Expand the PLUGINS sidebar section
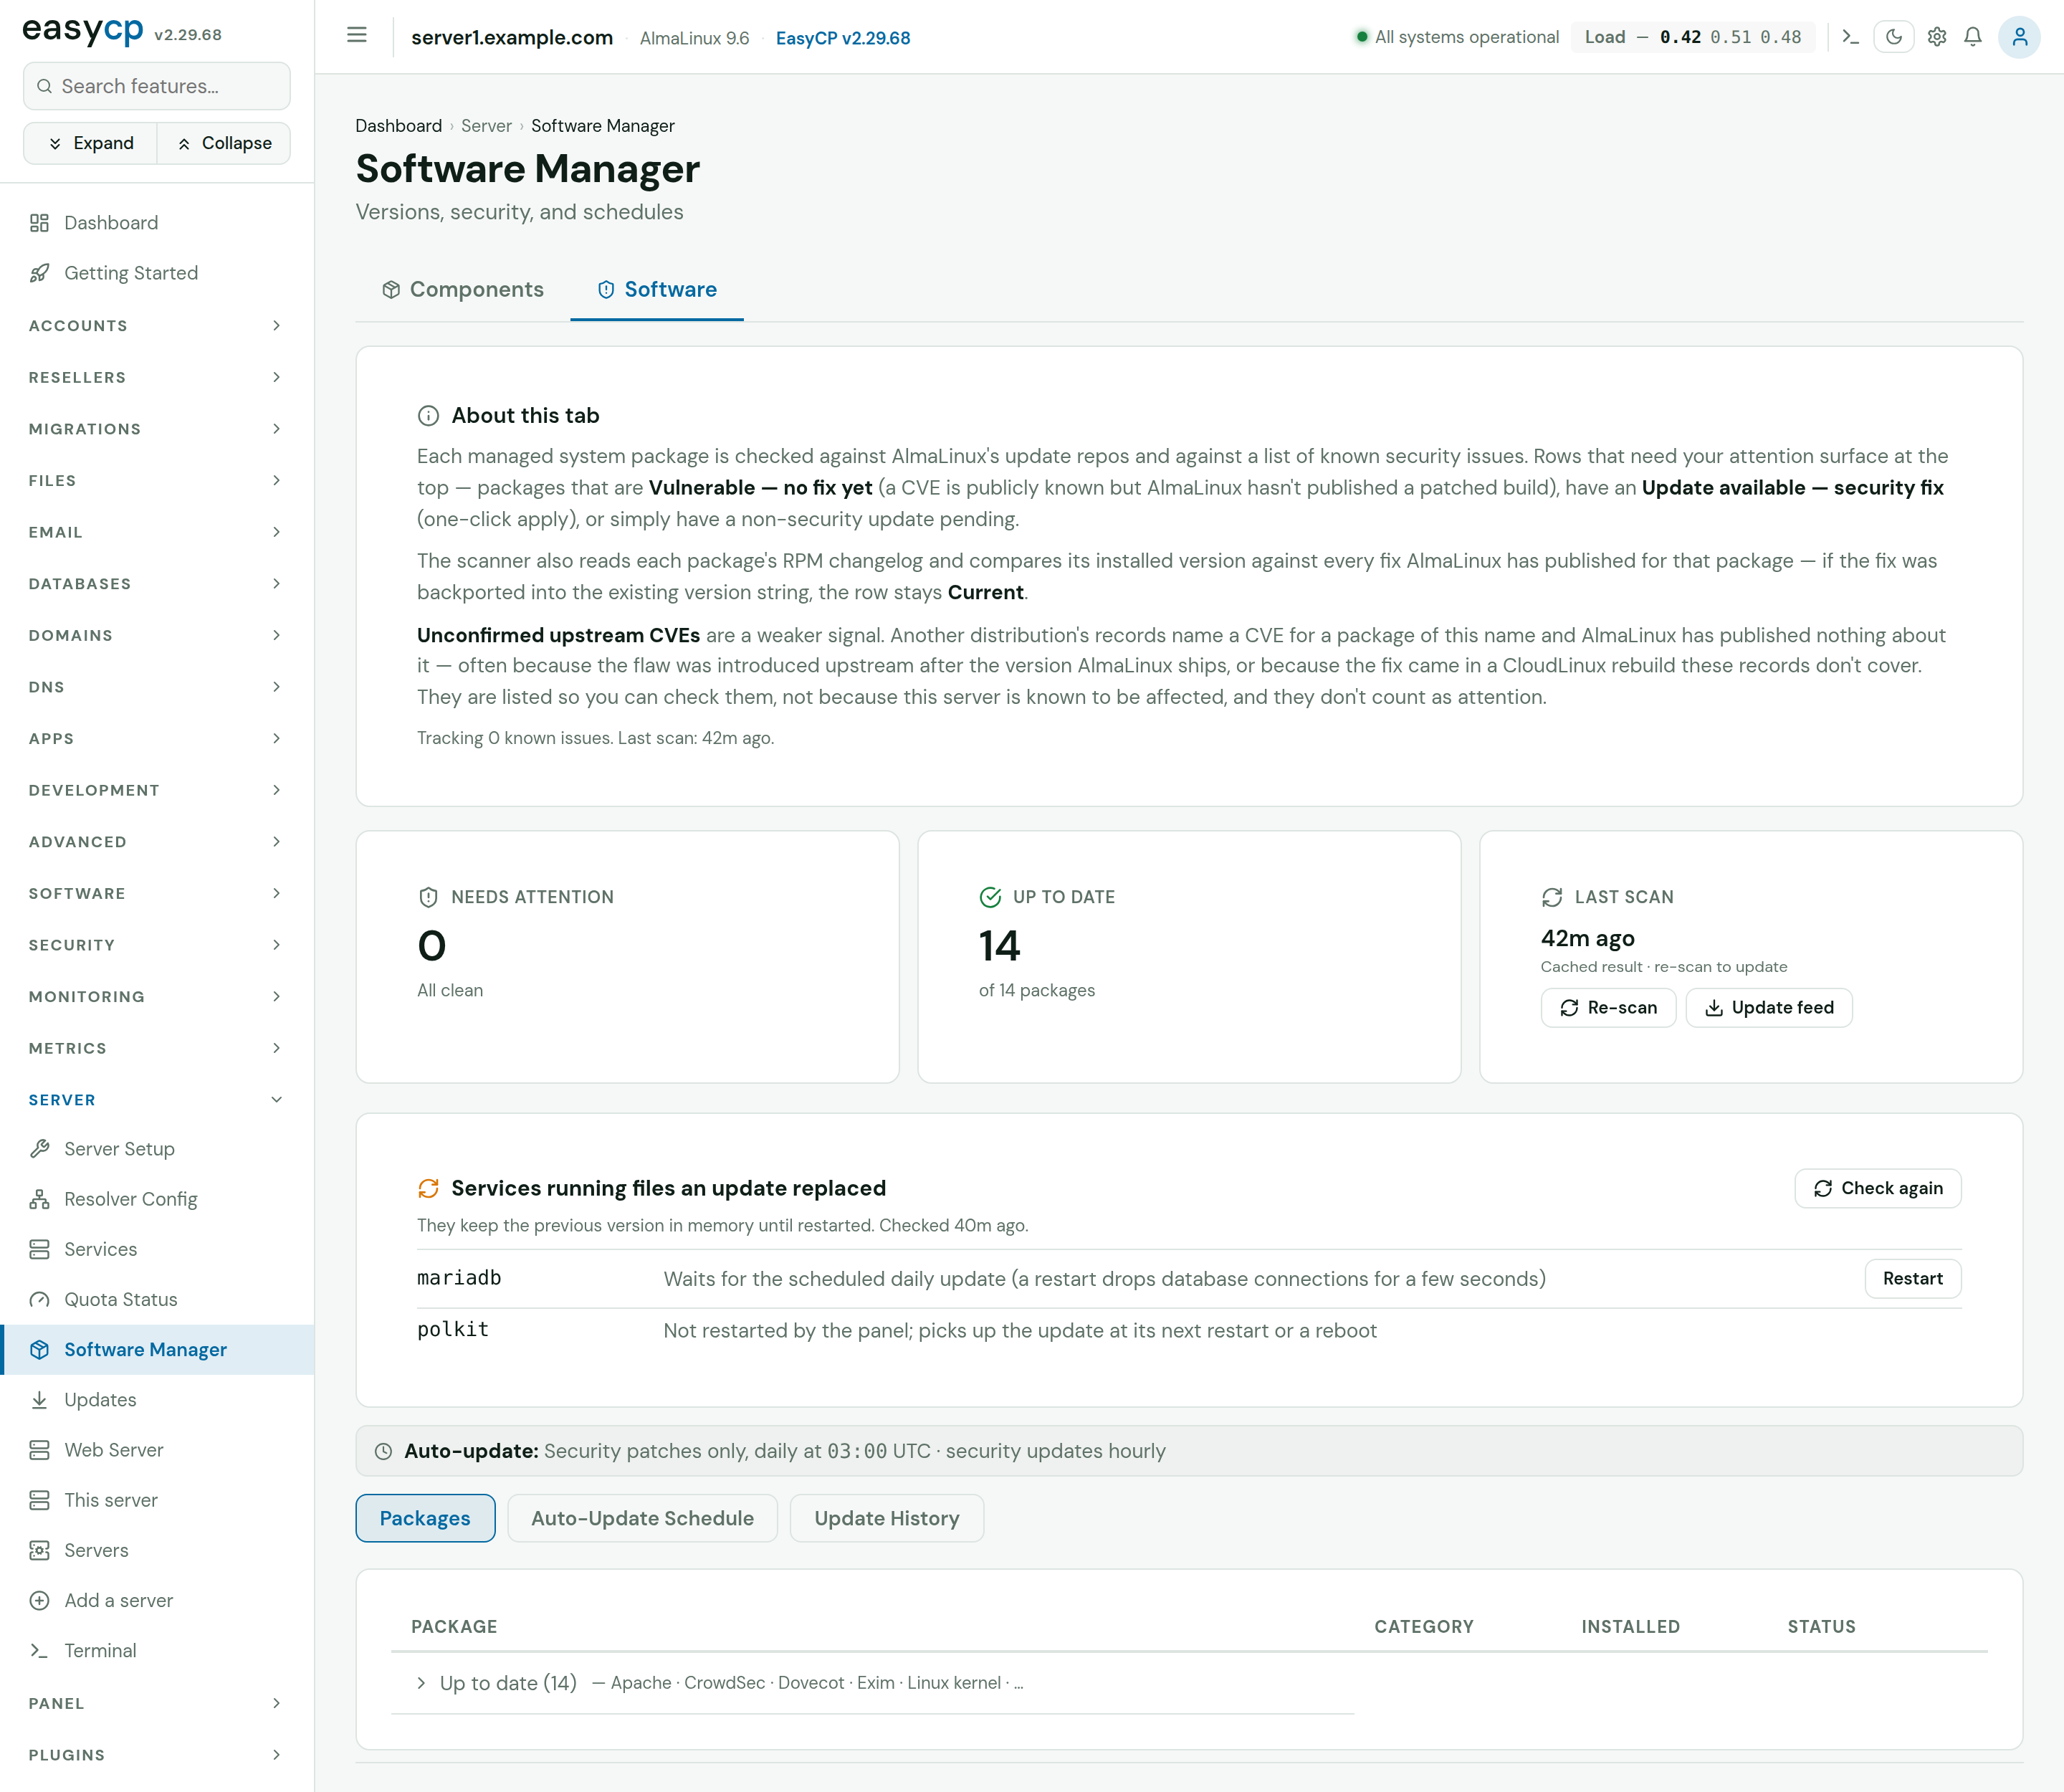 tap(157, 1754)
